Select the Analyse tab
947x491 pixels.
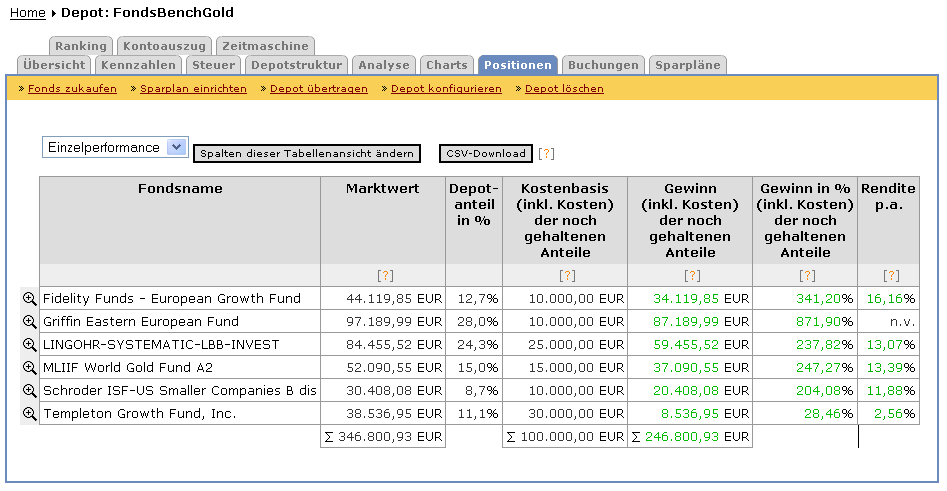(x=384, y=65)
